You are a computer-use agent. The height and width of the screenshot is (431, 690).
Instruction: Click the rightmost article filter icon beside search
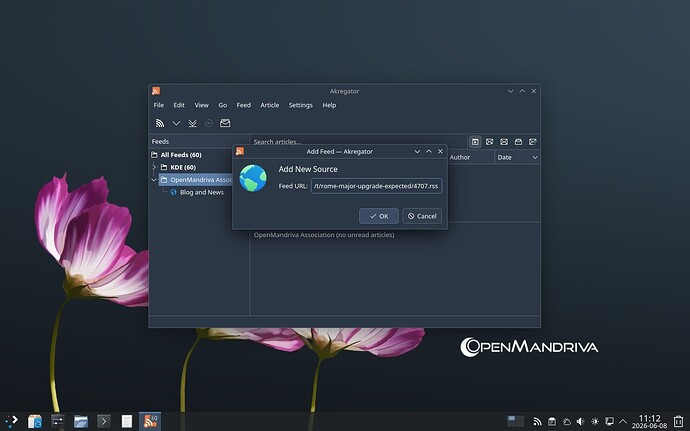pos(532,142)
